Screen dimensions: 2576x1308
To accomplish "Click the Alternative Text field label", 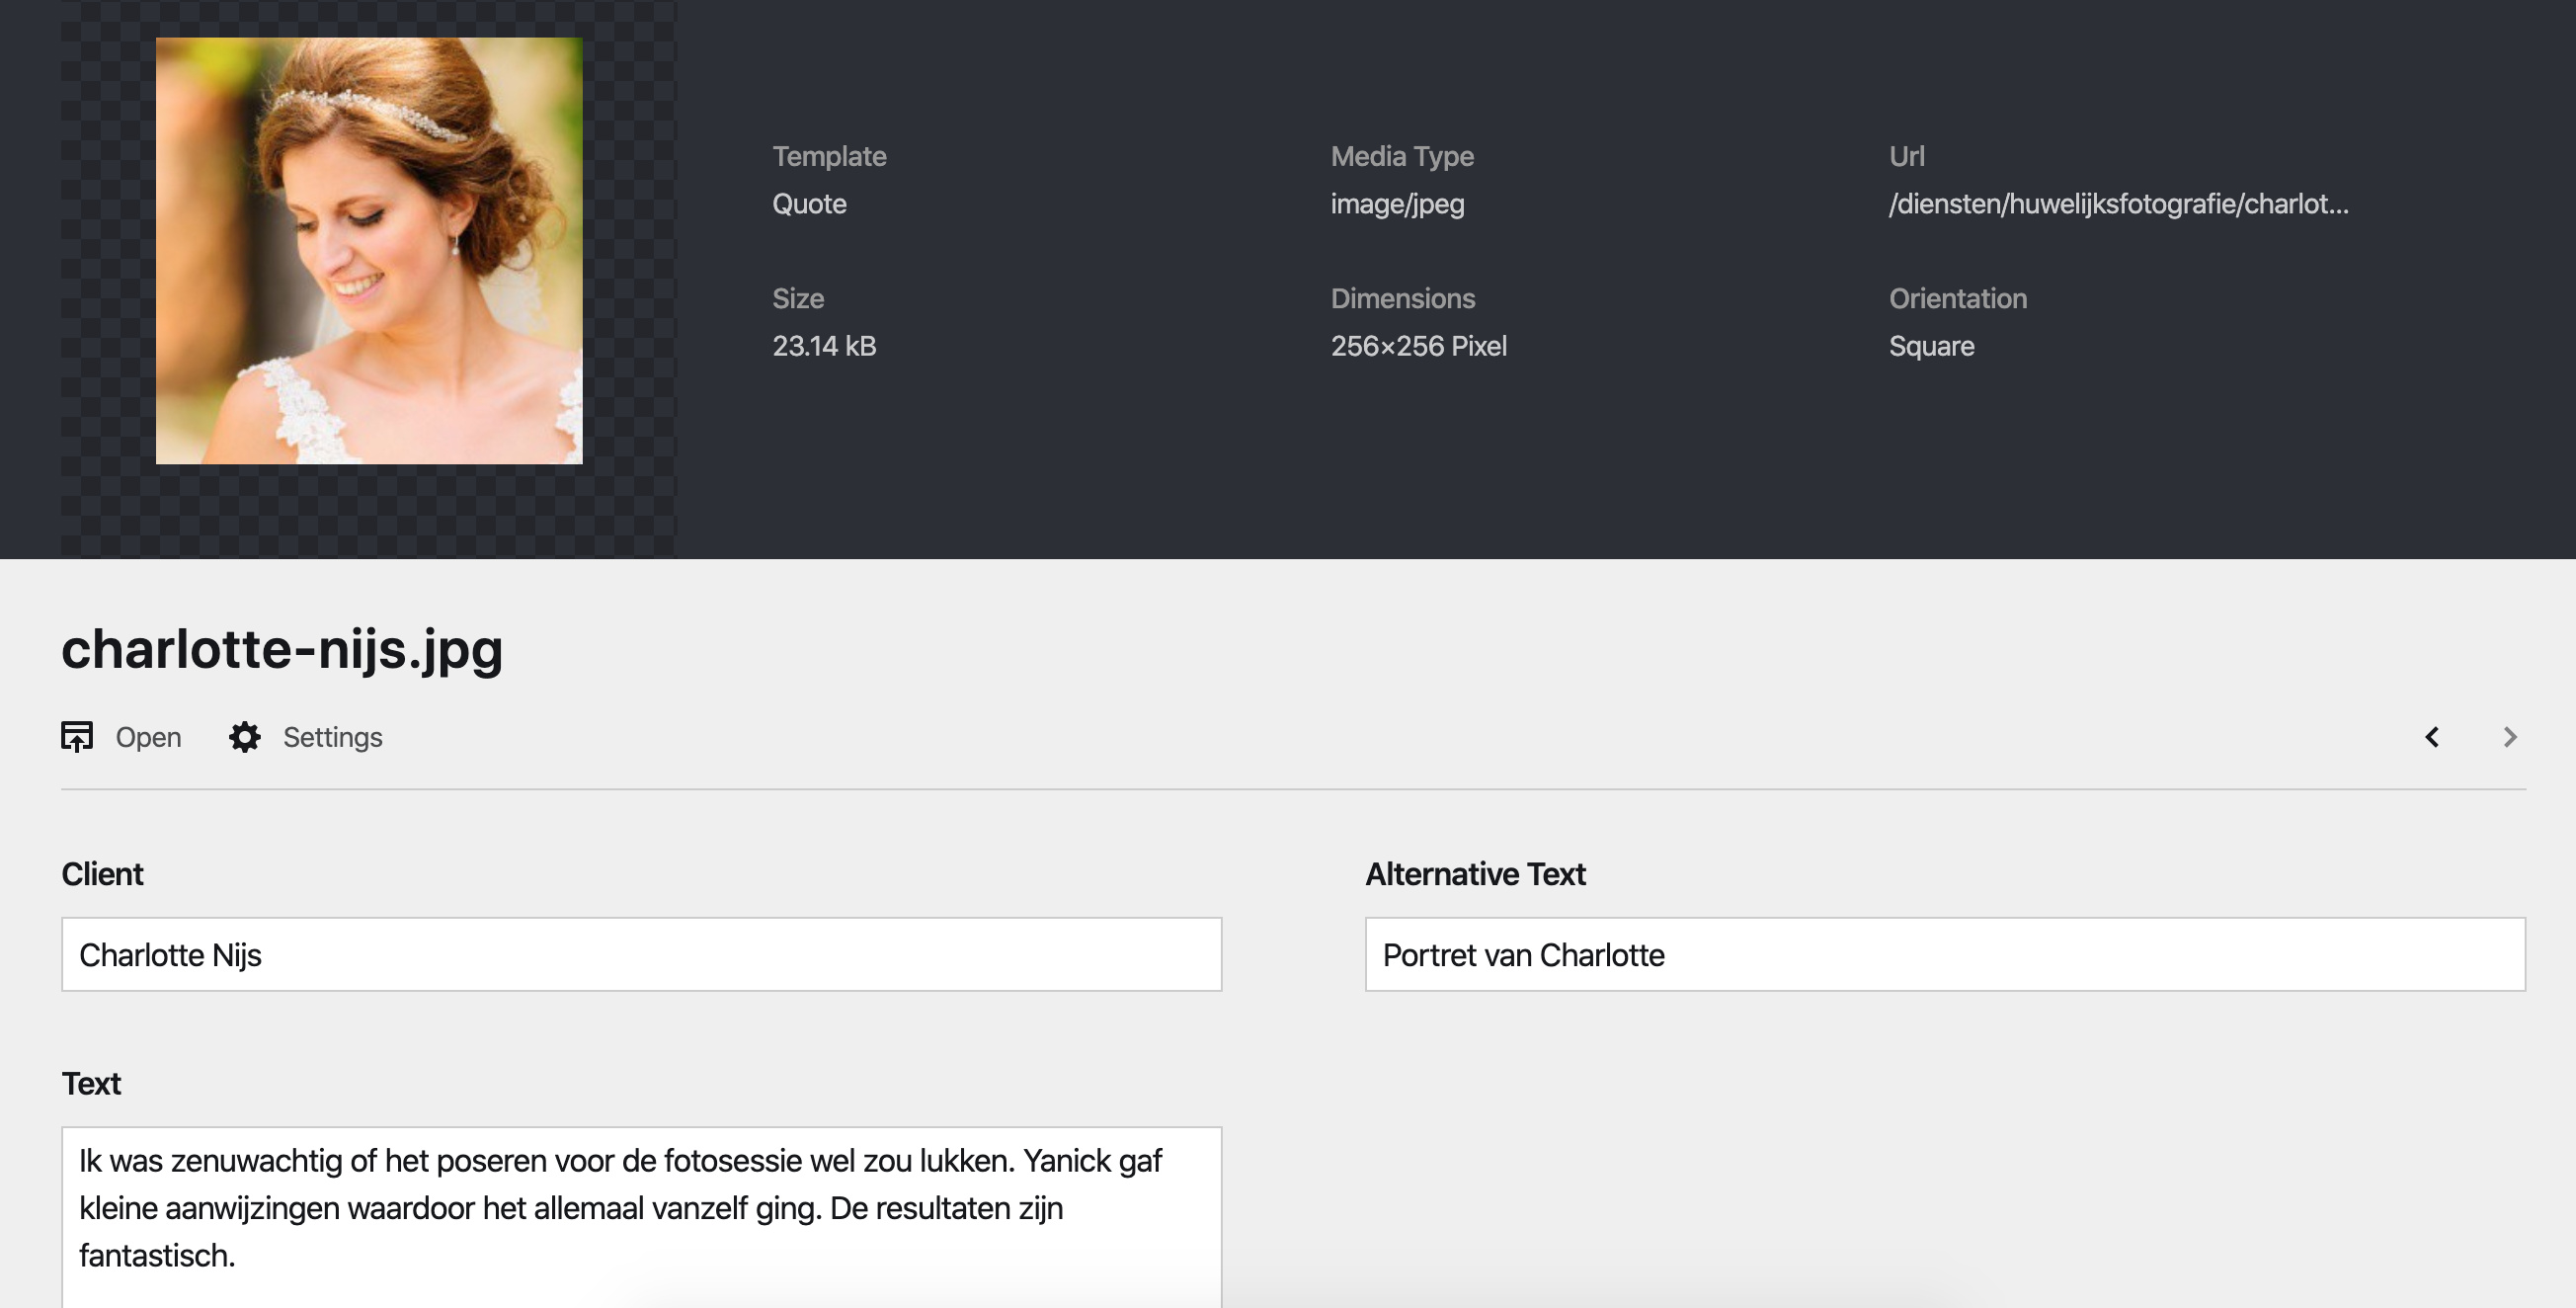I will pos(1475,874).
